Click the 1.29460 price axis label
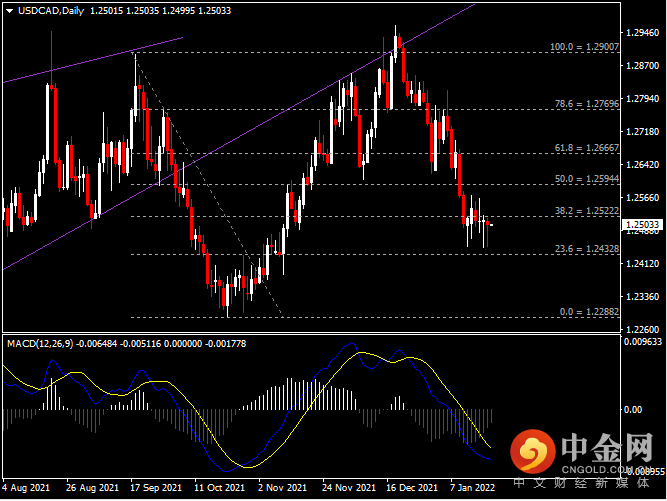Screen dimensions: 667x501 click(x=643, y=33)
